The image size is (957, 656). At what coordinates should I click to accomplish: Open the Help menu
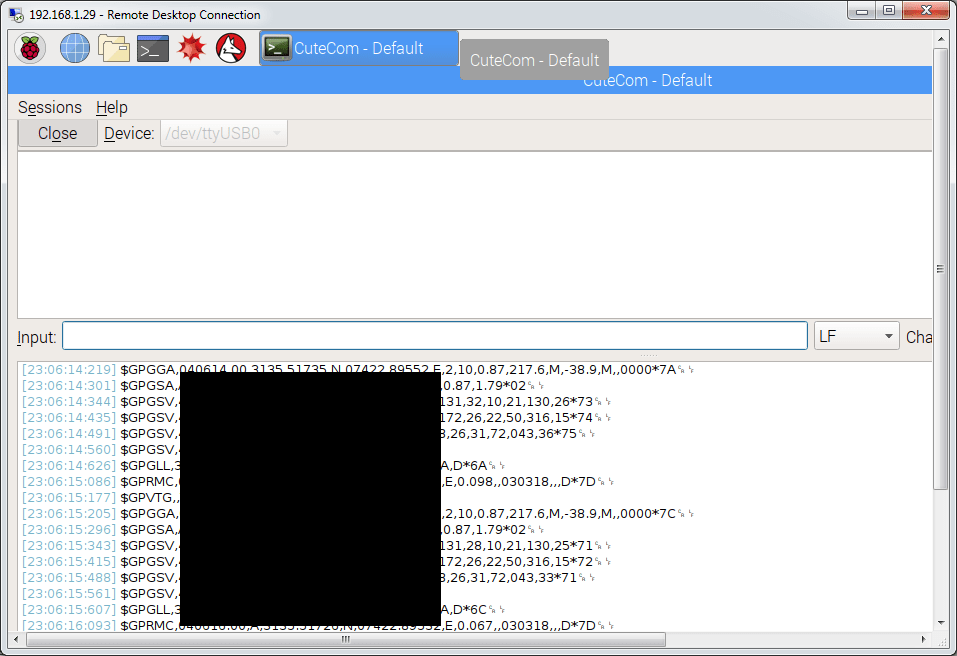112,107
